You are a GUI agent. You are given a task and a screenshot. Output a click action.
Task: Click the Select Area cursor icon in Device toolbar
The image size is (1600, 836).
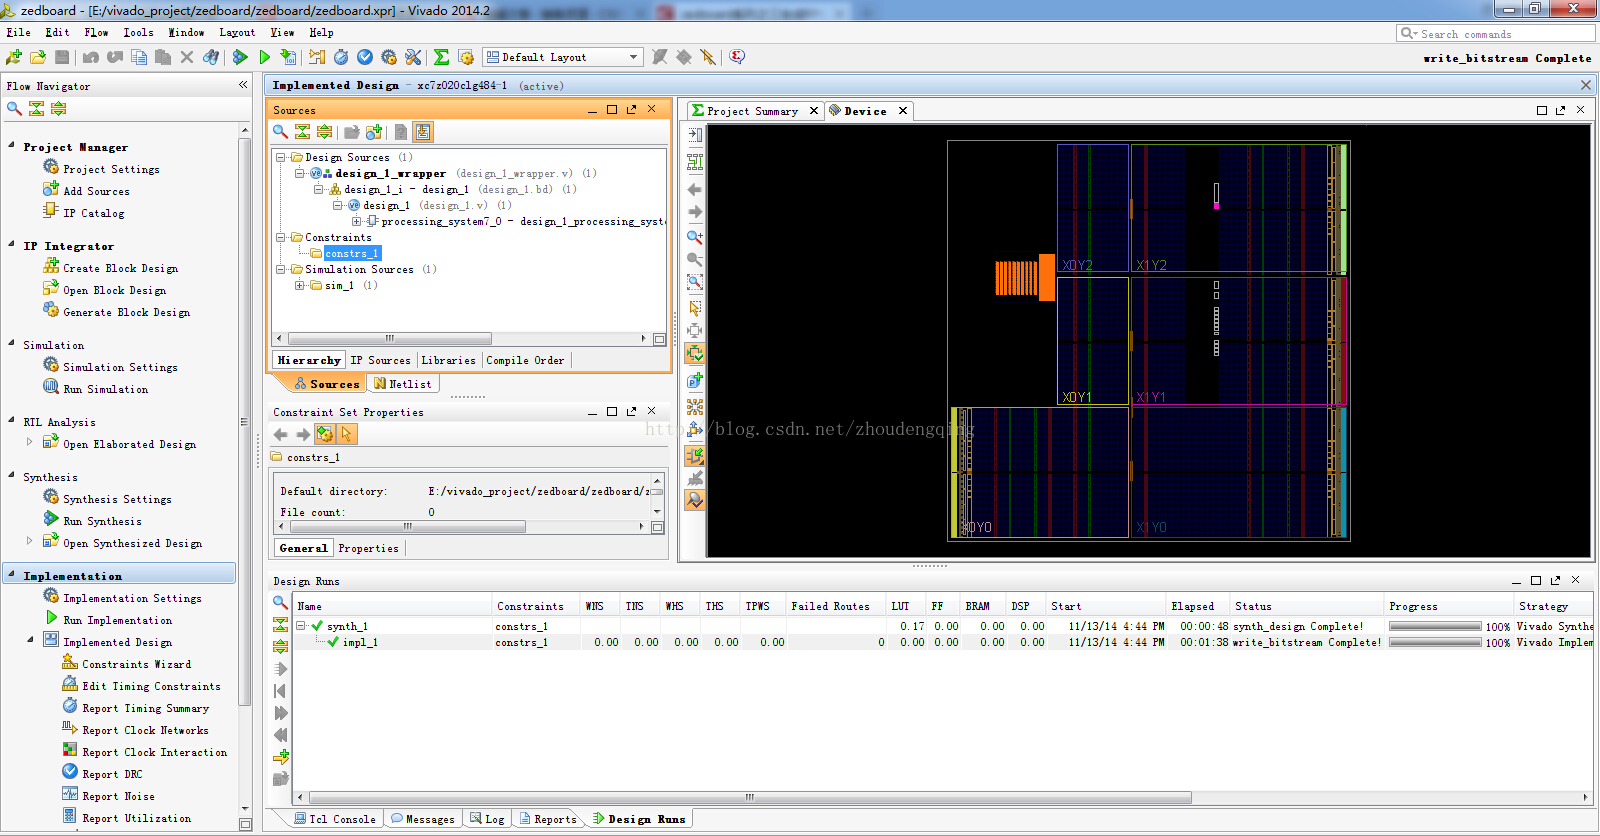coord(695,308)
